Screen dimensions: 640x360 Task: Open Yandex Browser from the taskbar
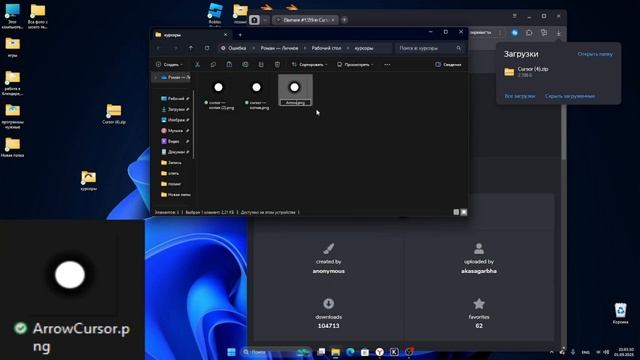click(x=380, y=352)
